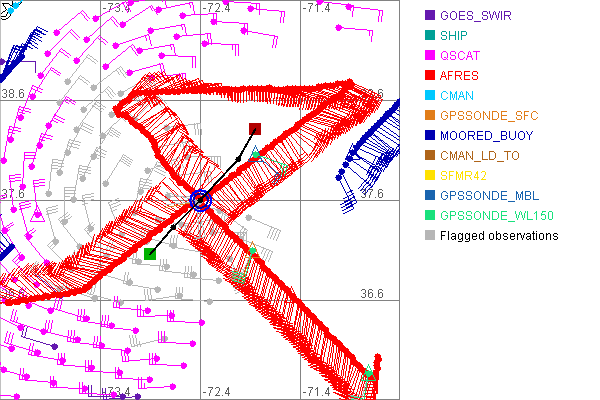Viewport: 600px width, 400px height.
Task: Click the red AFRES legend swatch
Action: [429, 76]
